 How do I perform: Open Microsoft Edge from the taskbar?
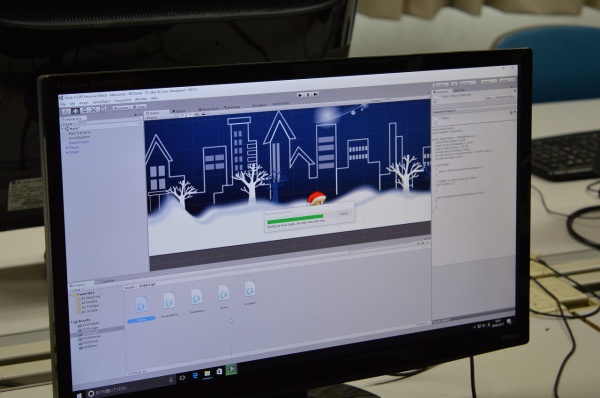196,375
